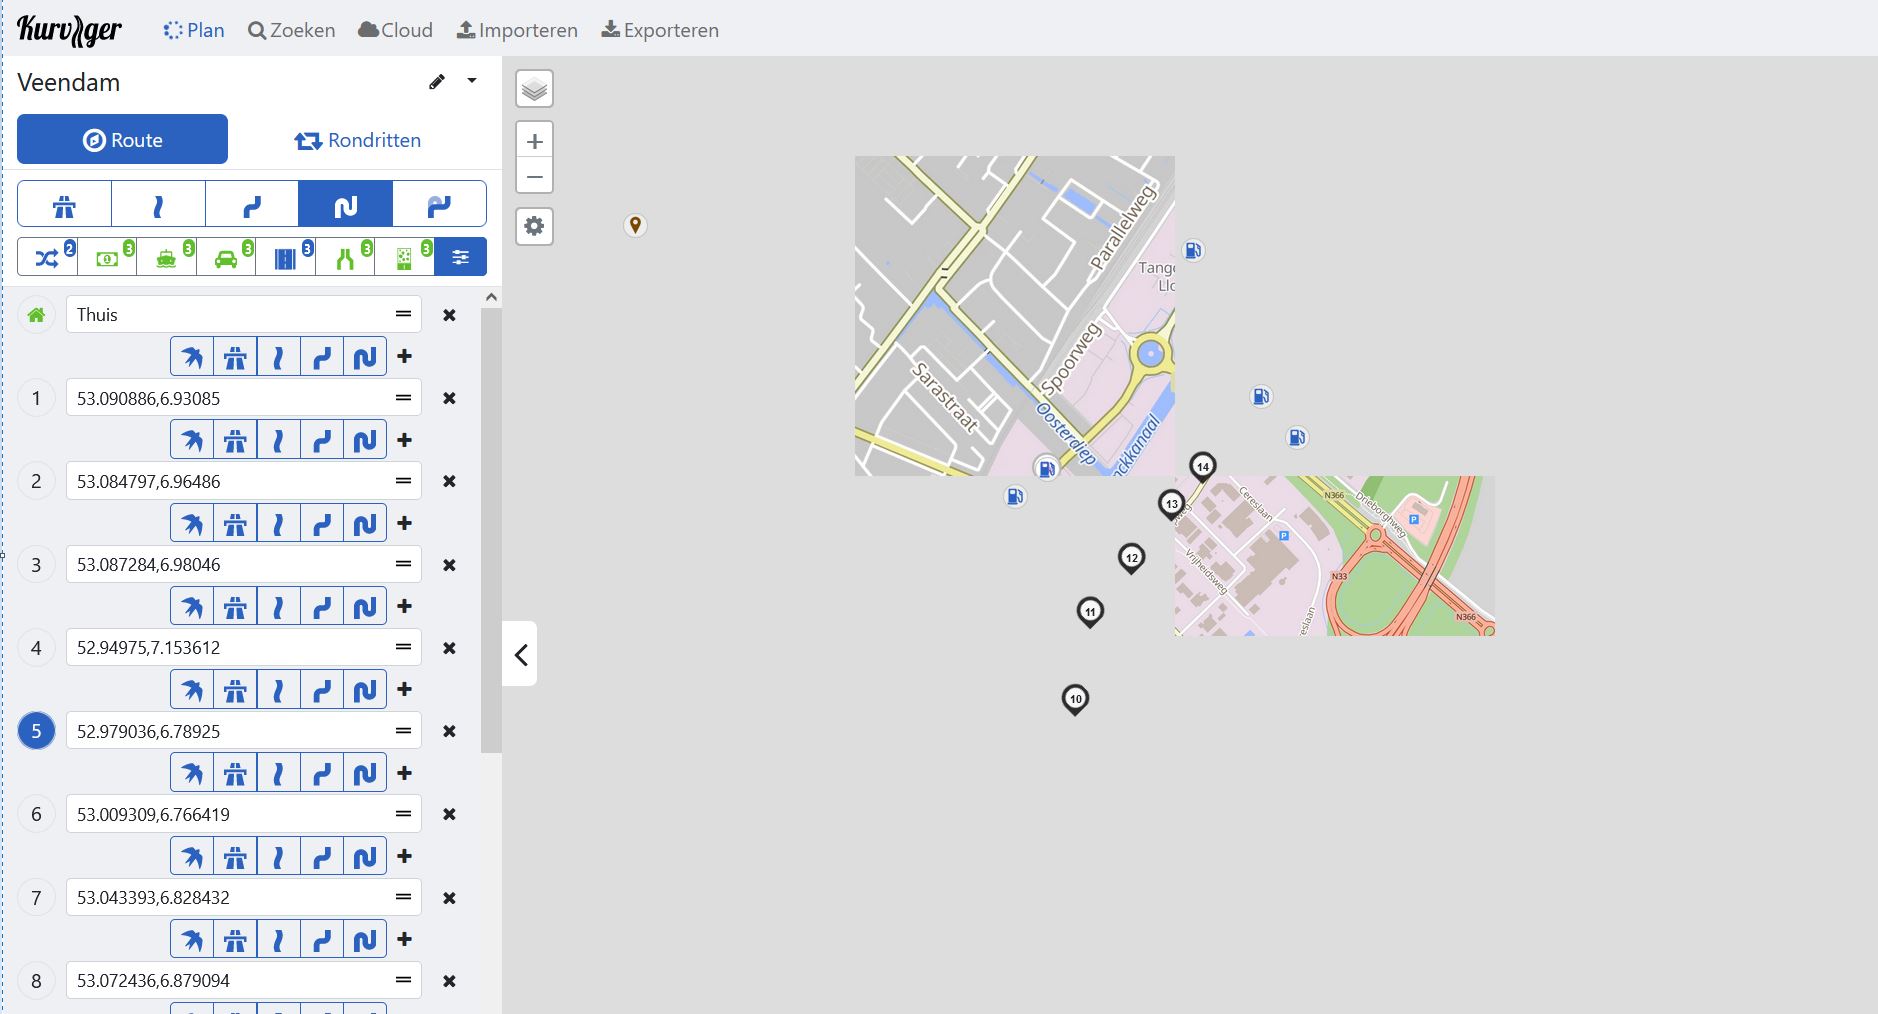Remove waypoint 4 from the route
Viewport: 1878px width, 1014px height.
[x=449, y=648]
